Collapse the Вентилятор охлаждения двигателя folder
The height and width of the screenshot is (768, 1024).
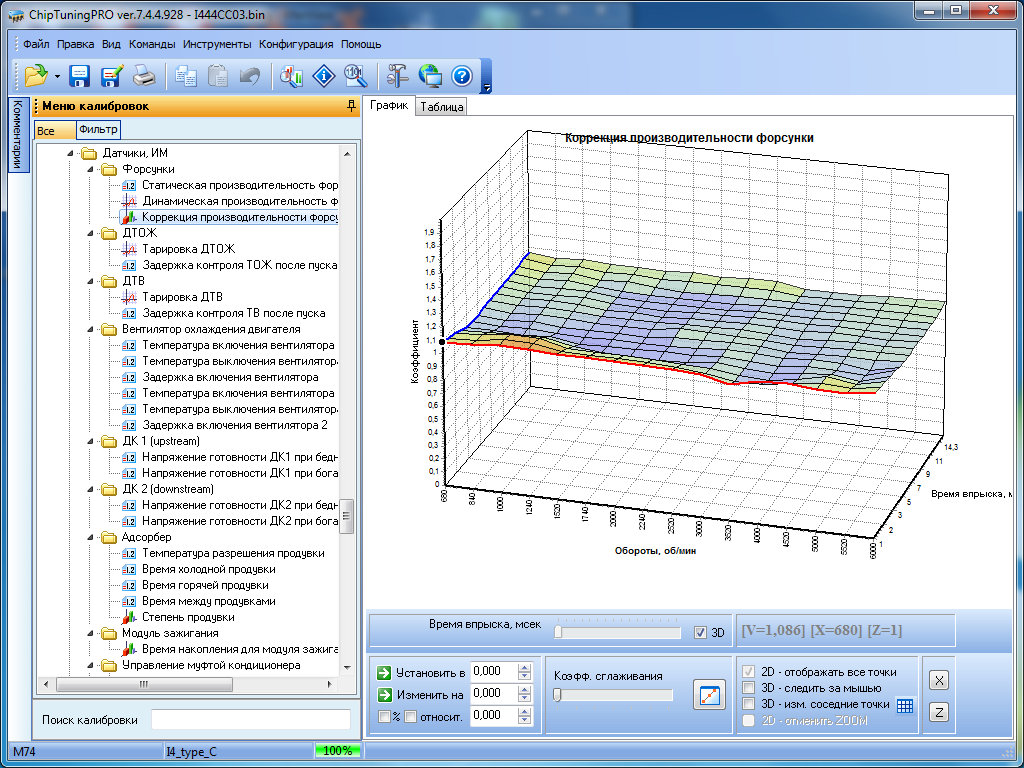(90, 329)
